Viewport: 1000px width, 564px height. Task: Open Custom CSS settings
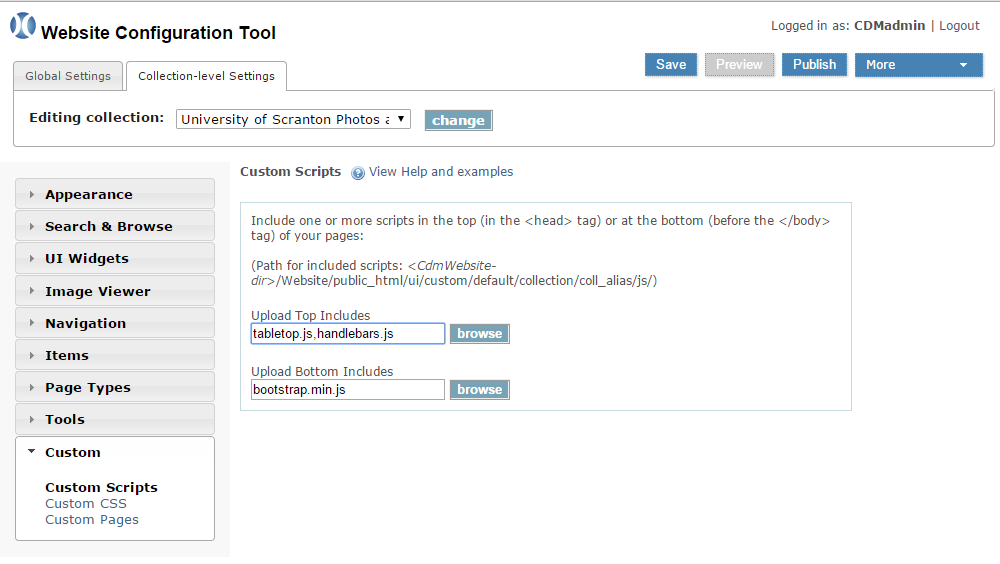86,503
